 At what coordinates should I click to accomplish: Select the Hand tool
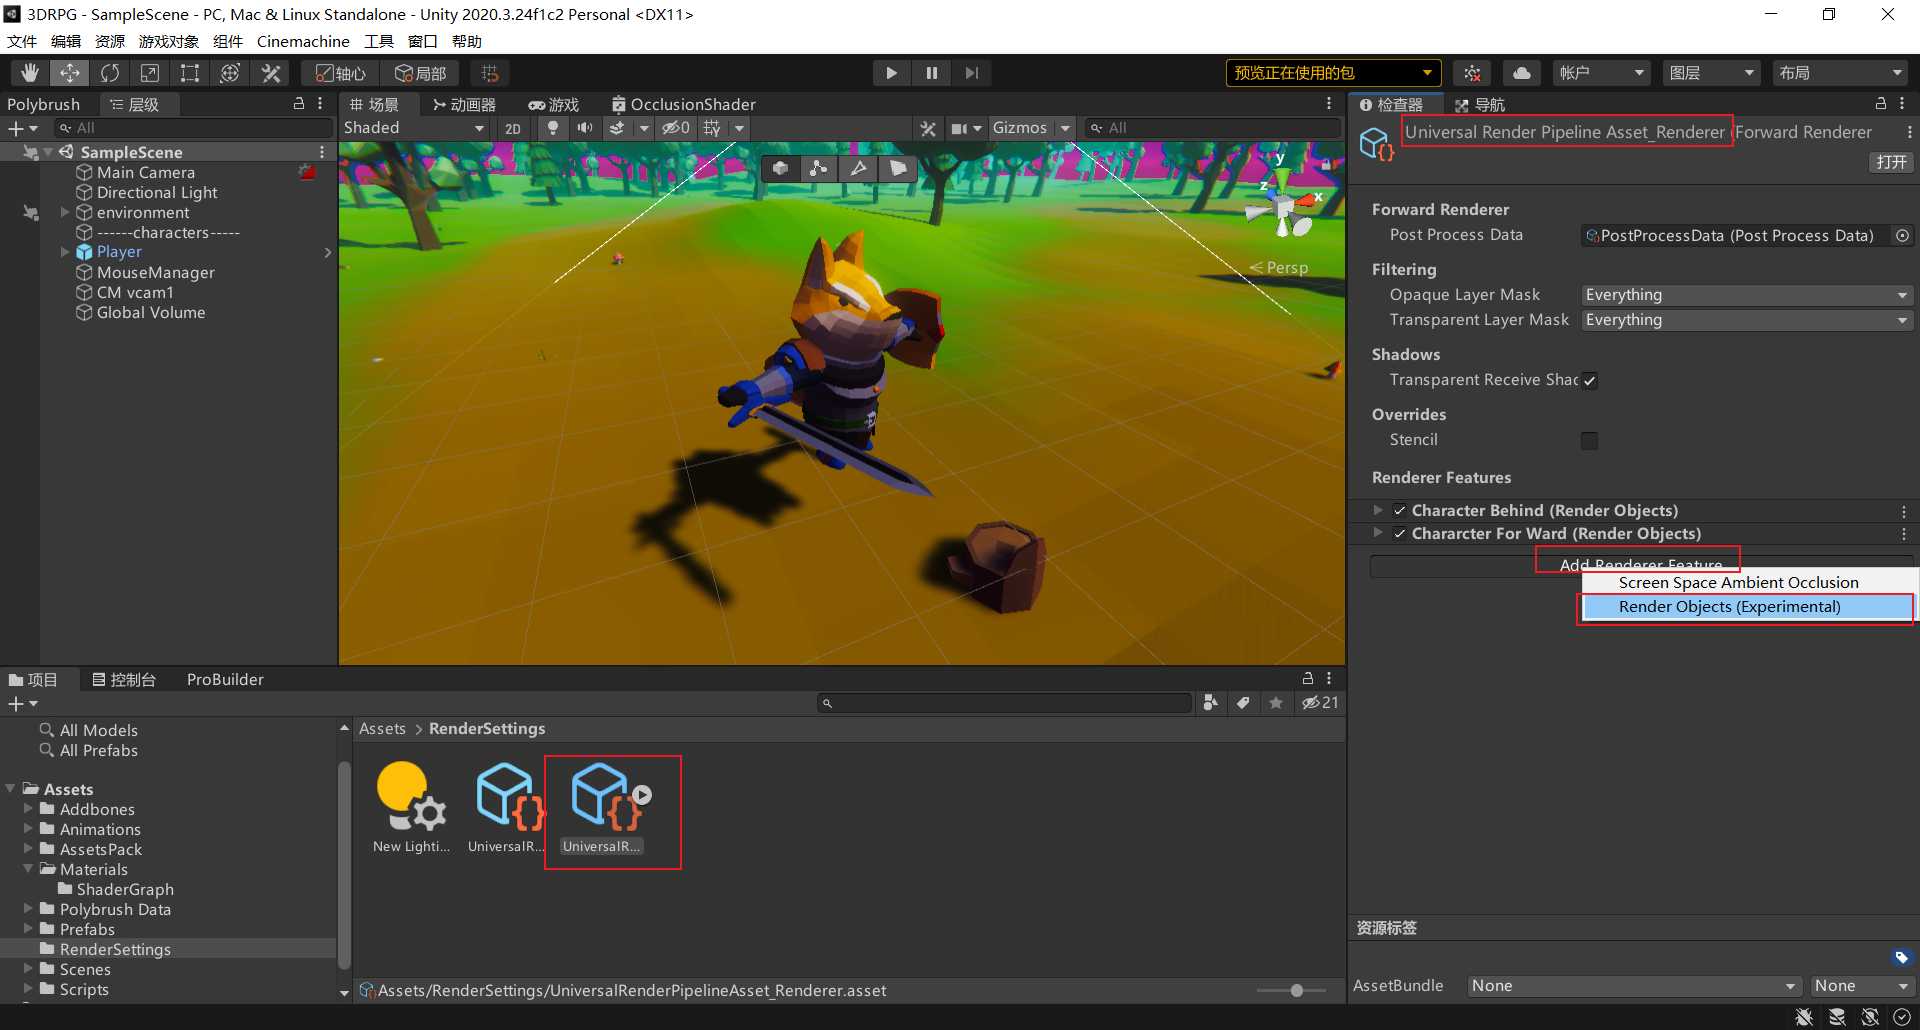[x=30, y=73]
